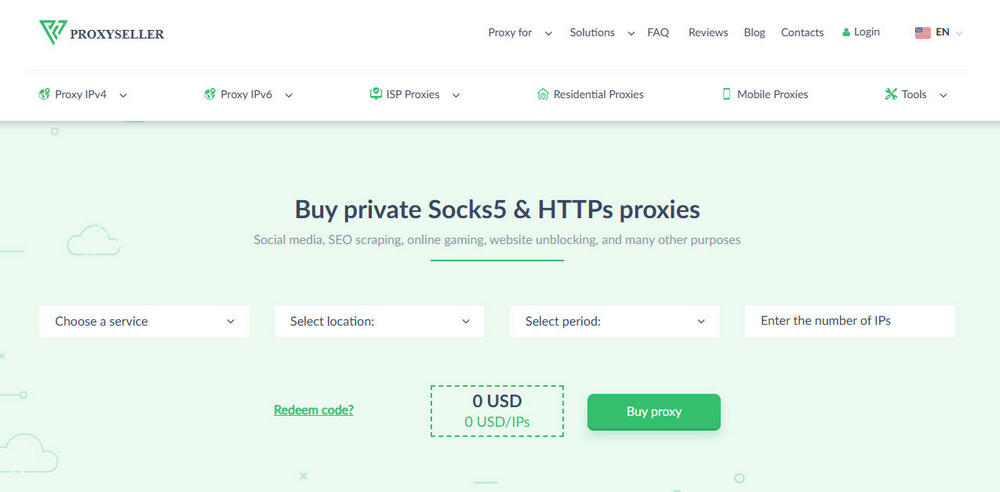The height and width of the screenshot is (492, 1000).
Task: Click the Login user icon
Action: (846, 33)
